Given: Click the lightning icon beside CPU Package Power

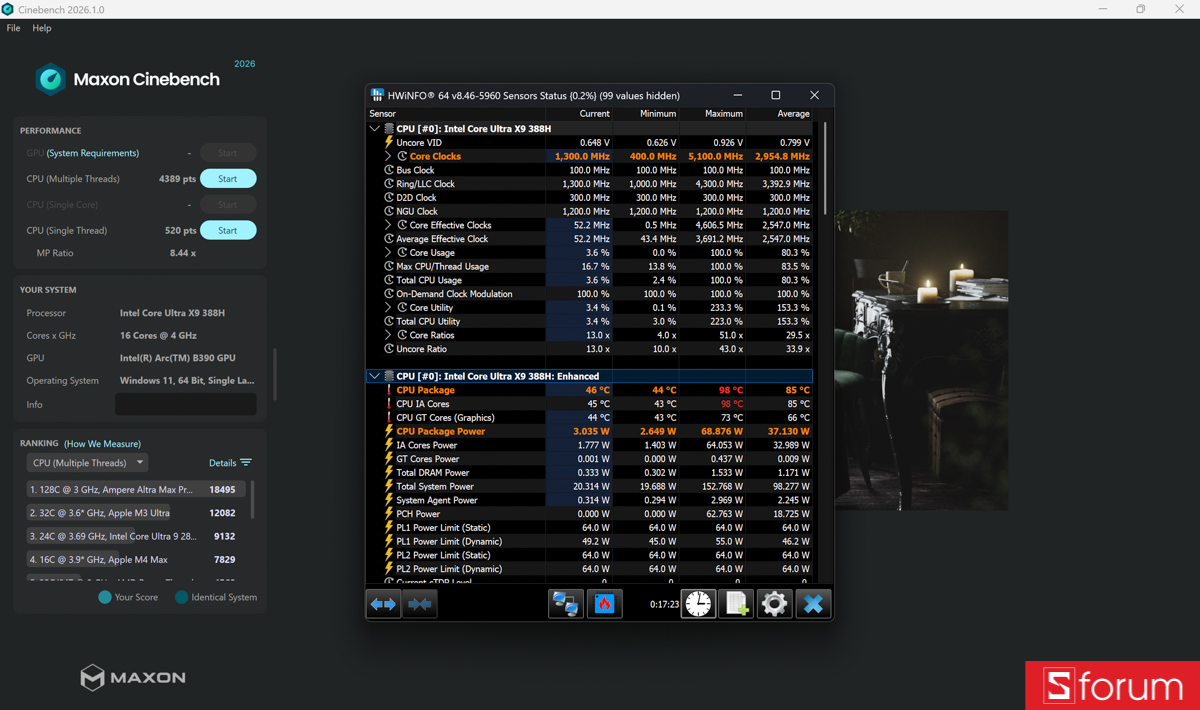Looking at the screenshot, I should point(389,431).
